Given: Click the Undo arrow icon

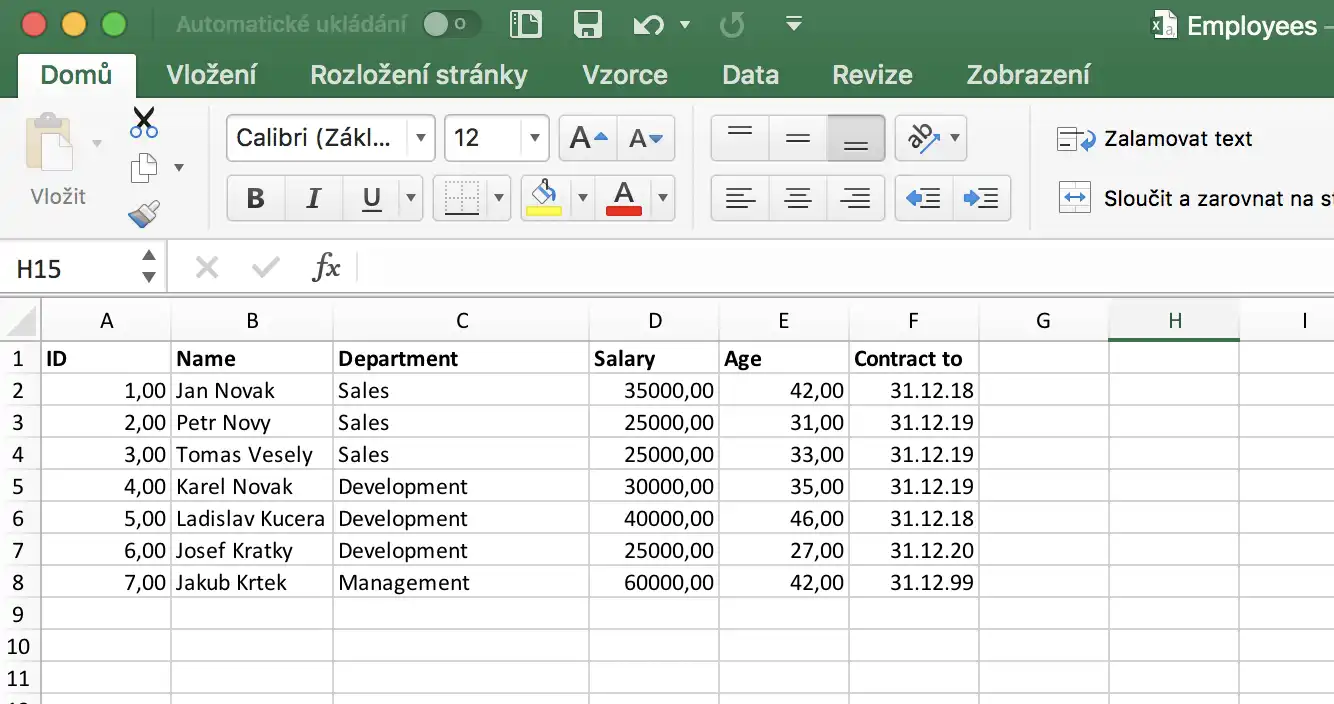Looking at the screenshot, I should [648, 25].
